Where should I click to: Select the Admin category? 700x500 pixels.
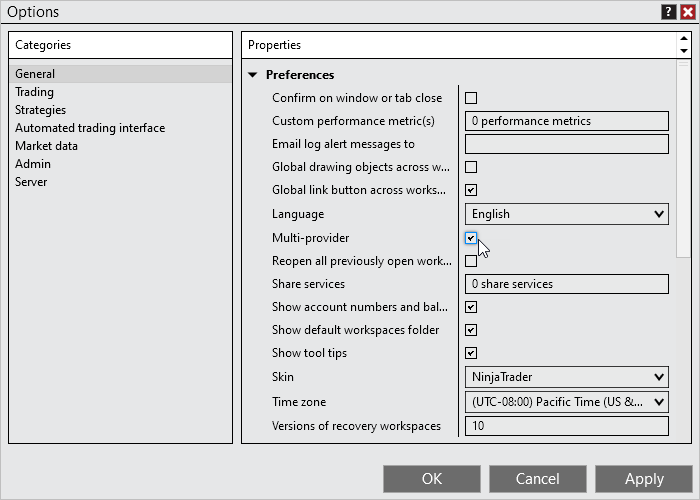coord(120,164)
